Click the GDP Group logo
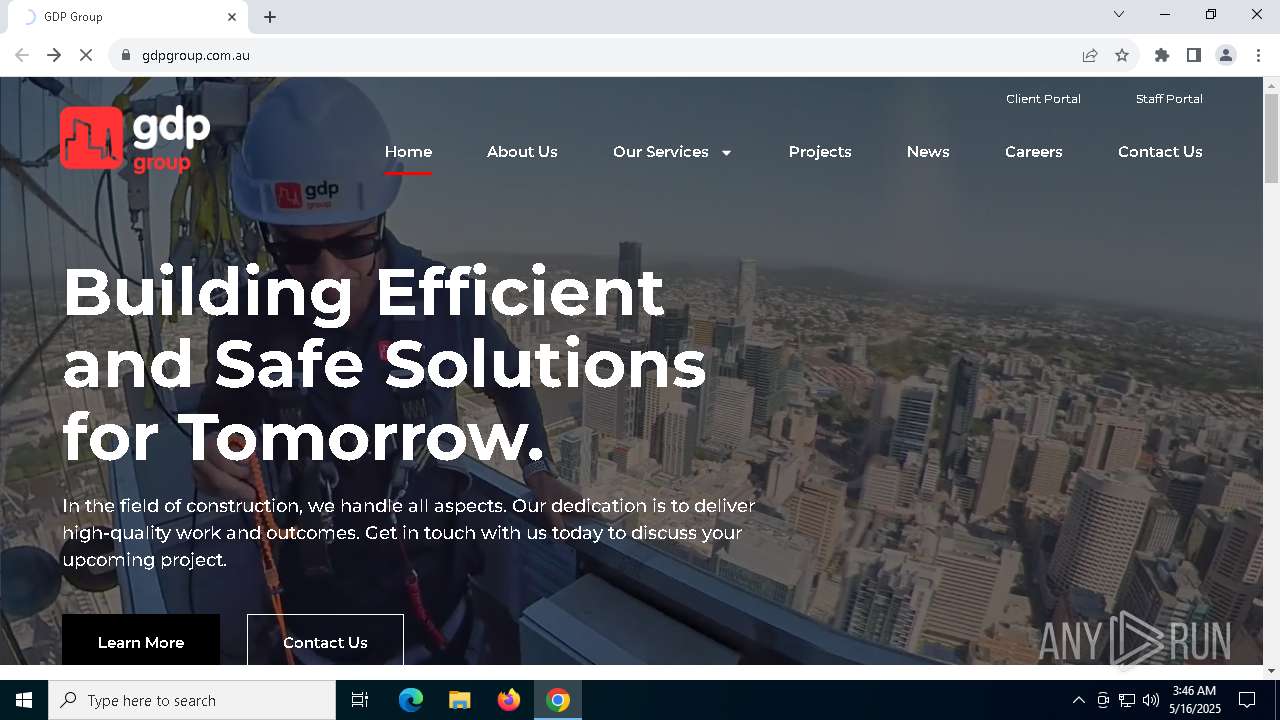The height and width of the screenshot is (720, 1280). click(135, 139)
